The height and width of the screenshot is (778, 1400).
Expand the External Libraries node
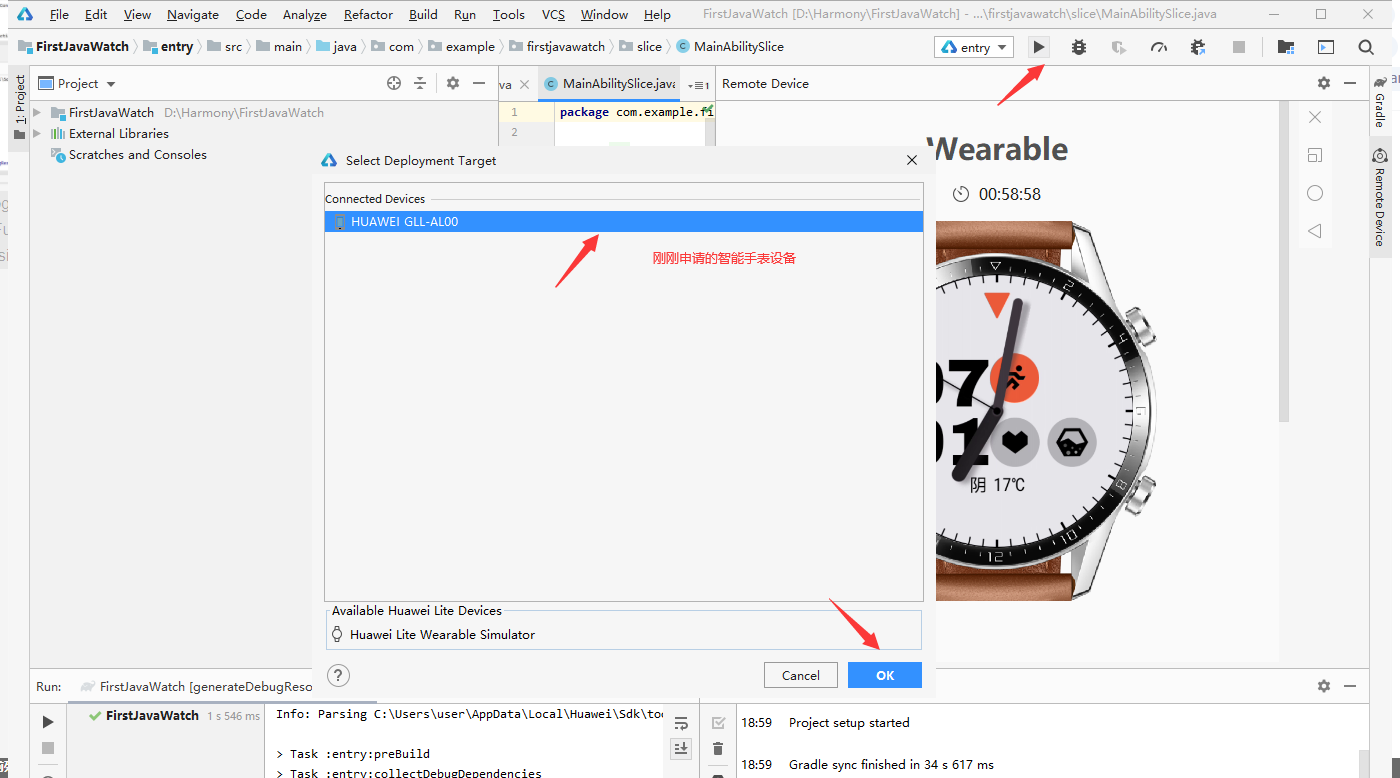38,134
